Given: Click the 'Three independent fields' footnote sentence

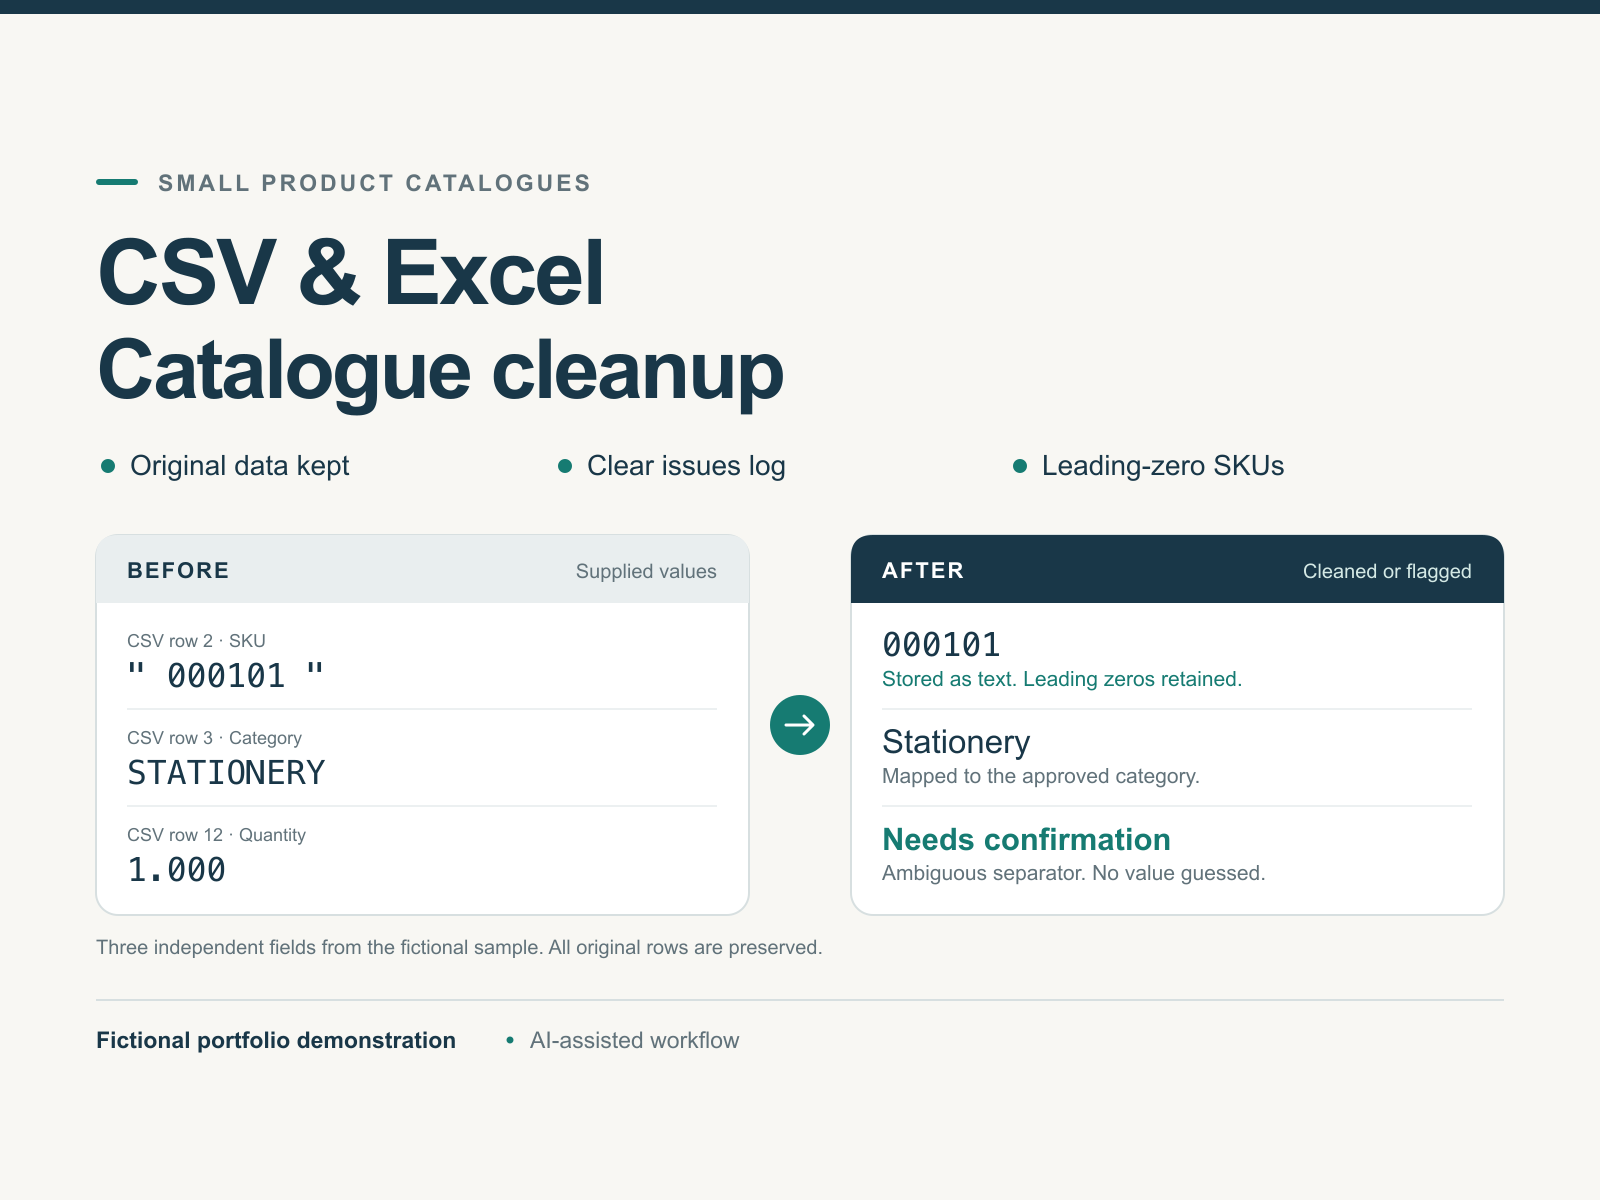Looking at the screenshot, I should coord(459,947).
